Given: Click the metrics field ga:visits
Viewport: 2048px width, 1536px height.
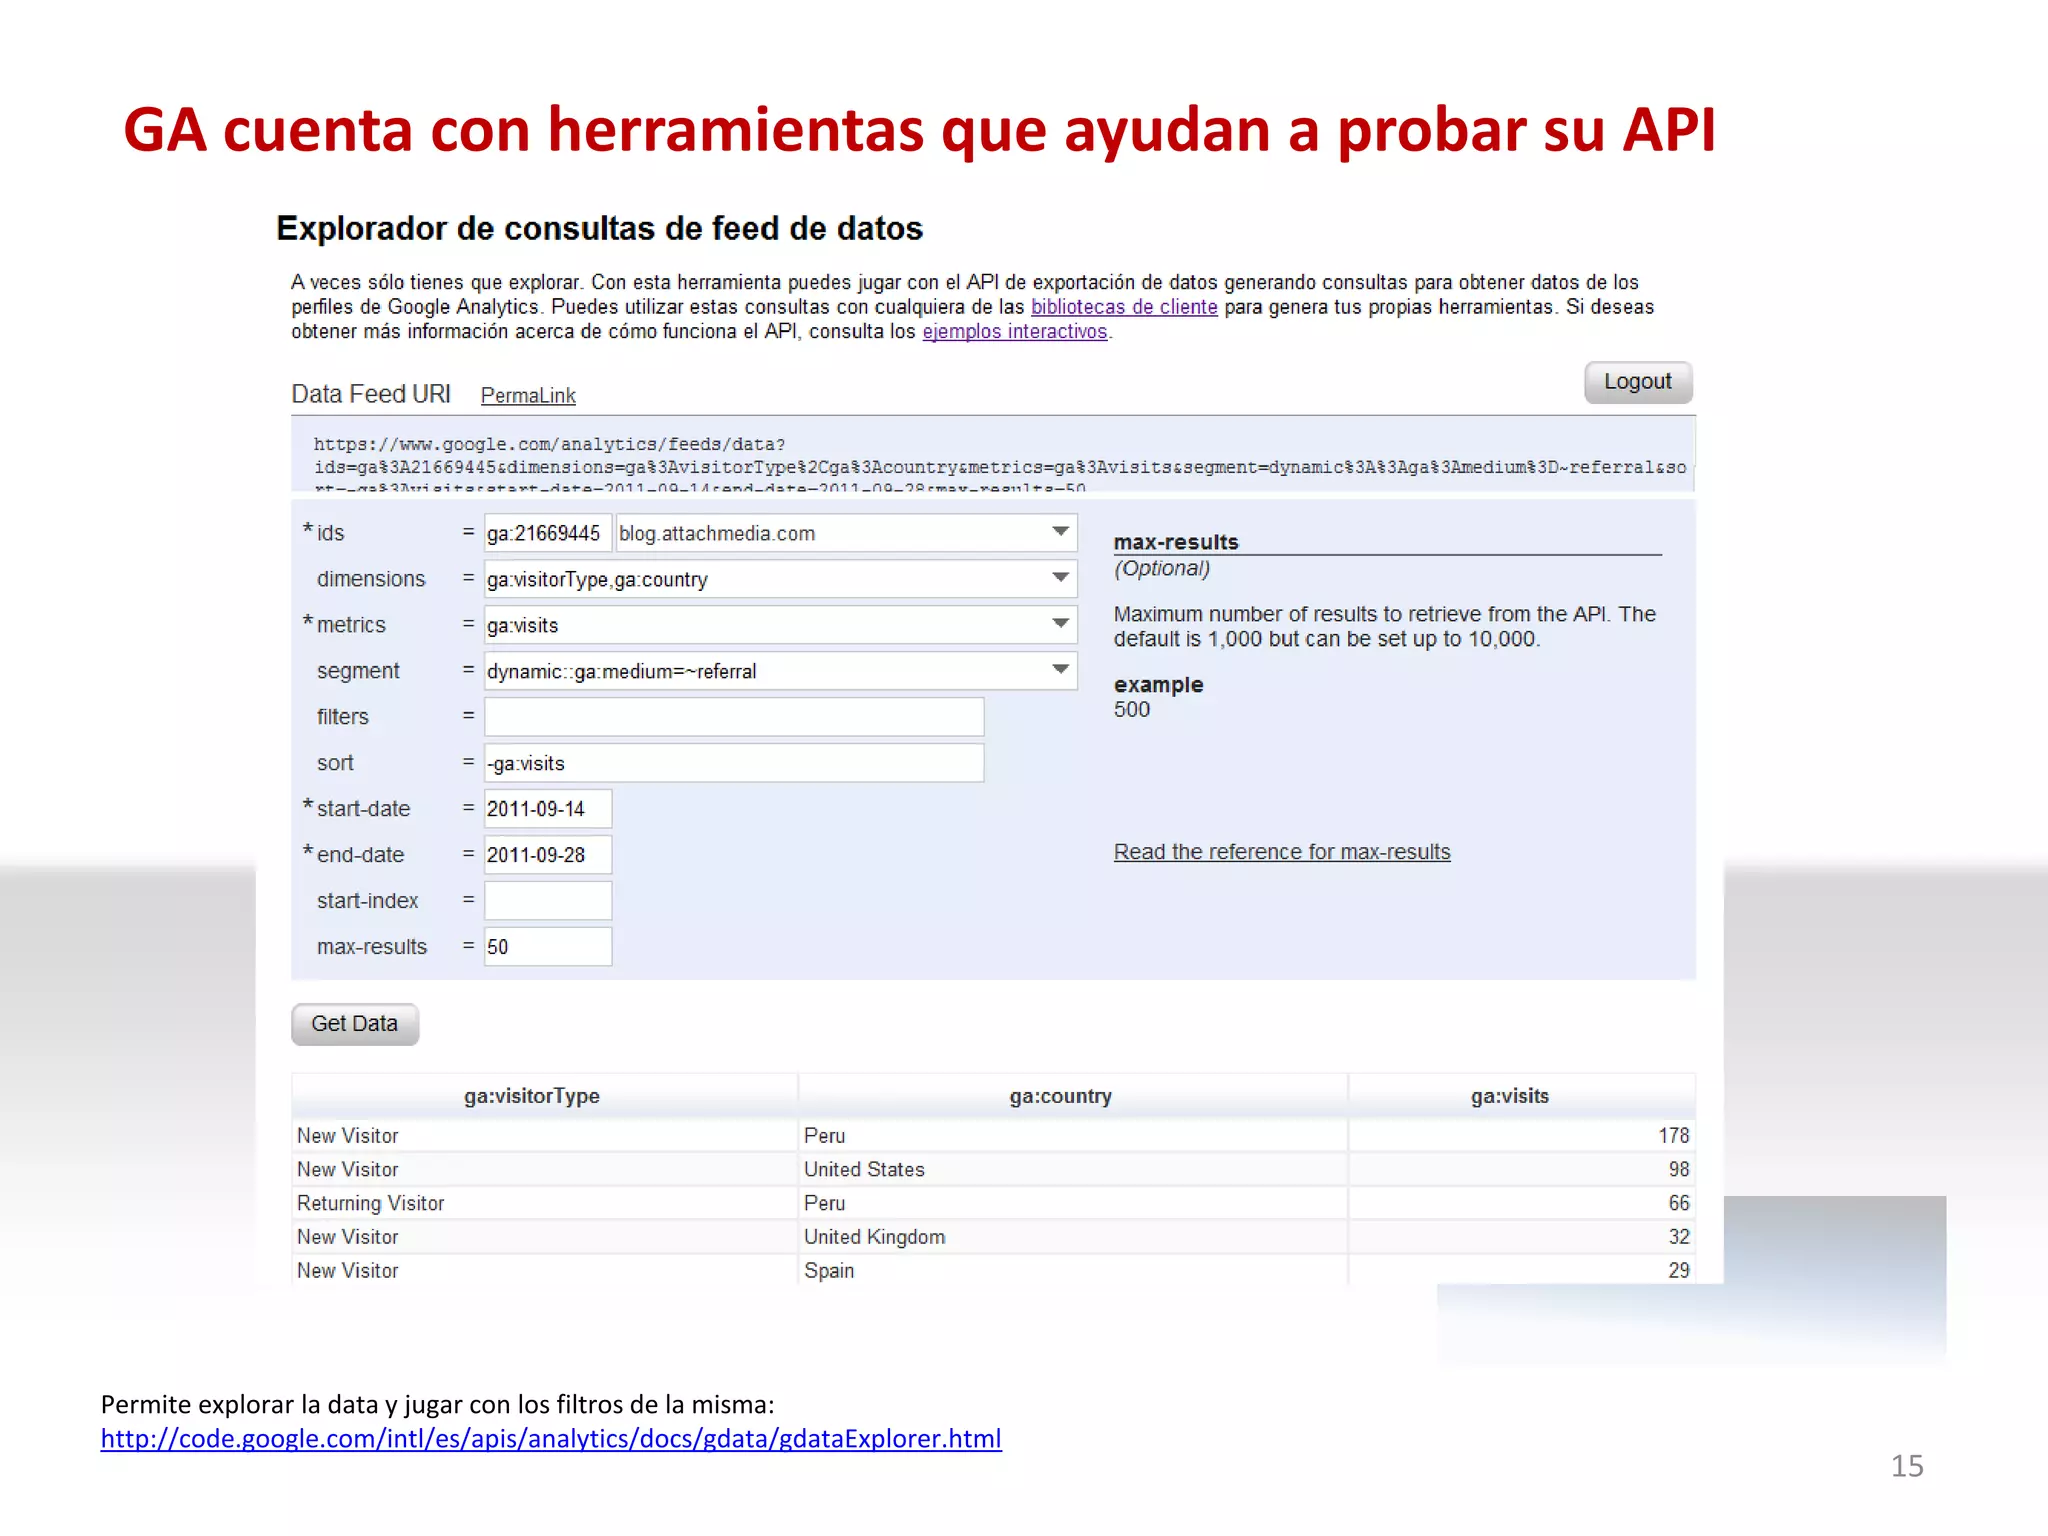Looking at the screenshot, I should point(780,625).
